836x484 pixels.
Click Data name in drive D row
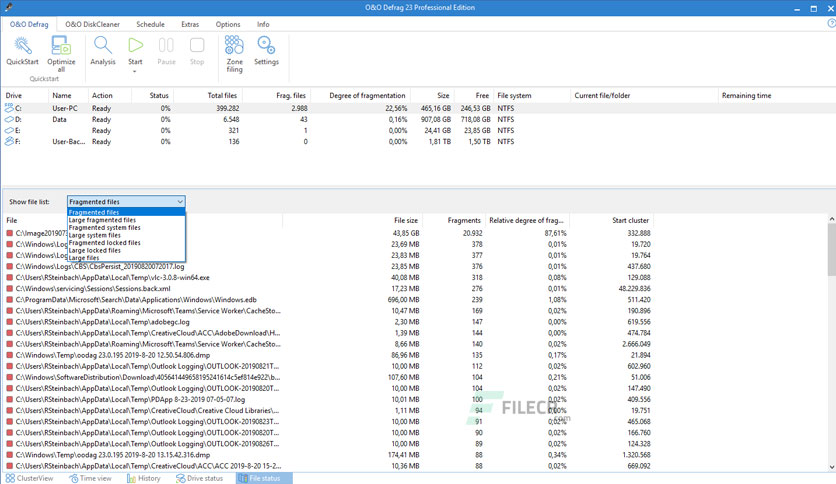click(x=59, y=119)
